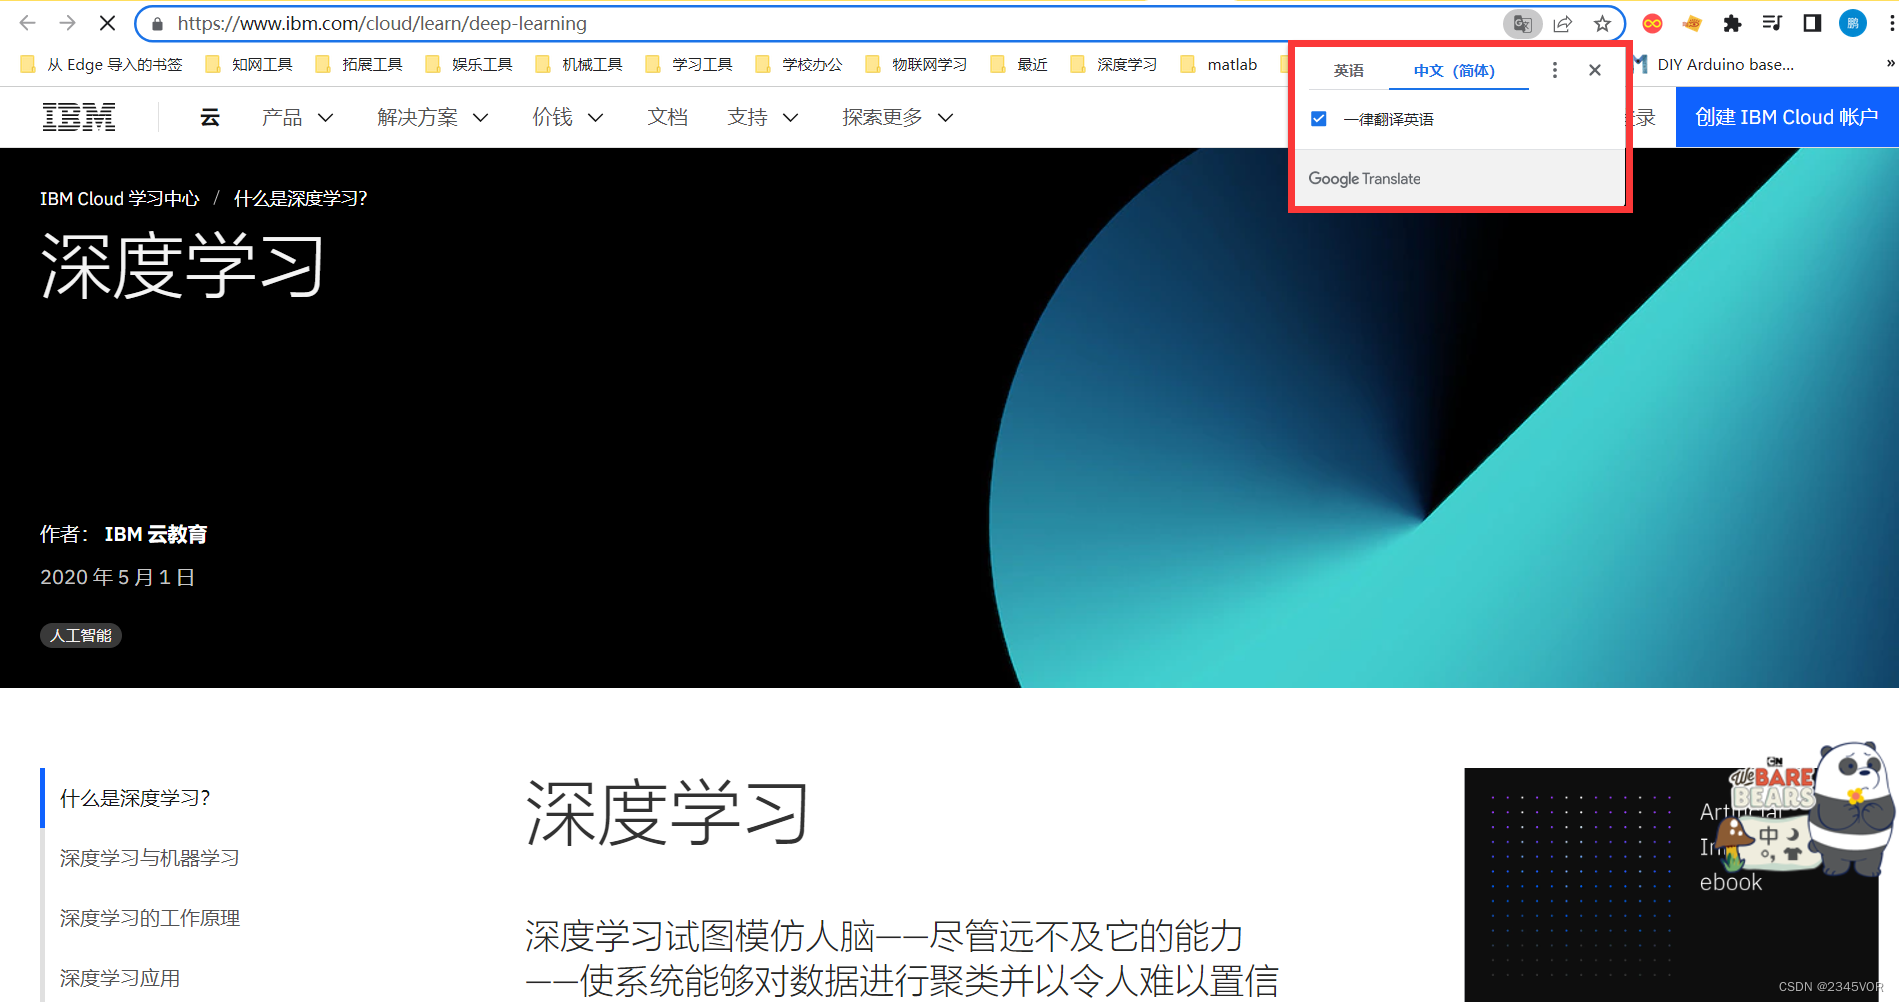Switch to the 英语 tab in the translate popup
The width and height of the screenshot is (1899, 1002).
1347,70
